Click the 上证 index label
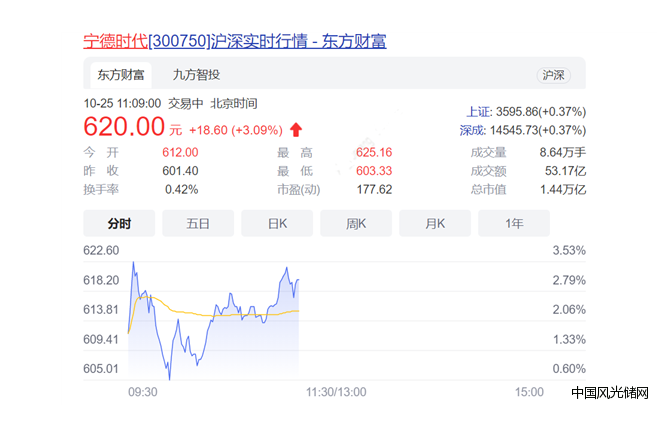 coord(479,112)
